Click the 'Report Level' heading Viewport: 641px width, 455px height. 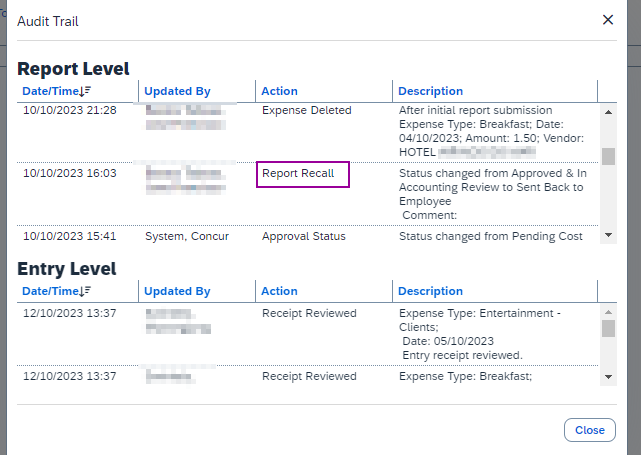pyautogui.click(x=73, y=69)
